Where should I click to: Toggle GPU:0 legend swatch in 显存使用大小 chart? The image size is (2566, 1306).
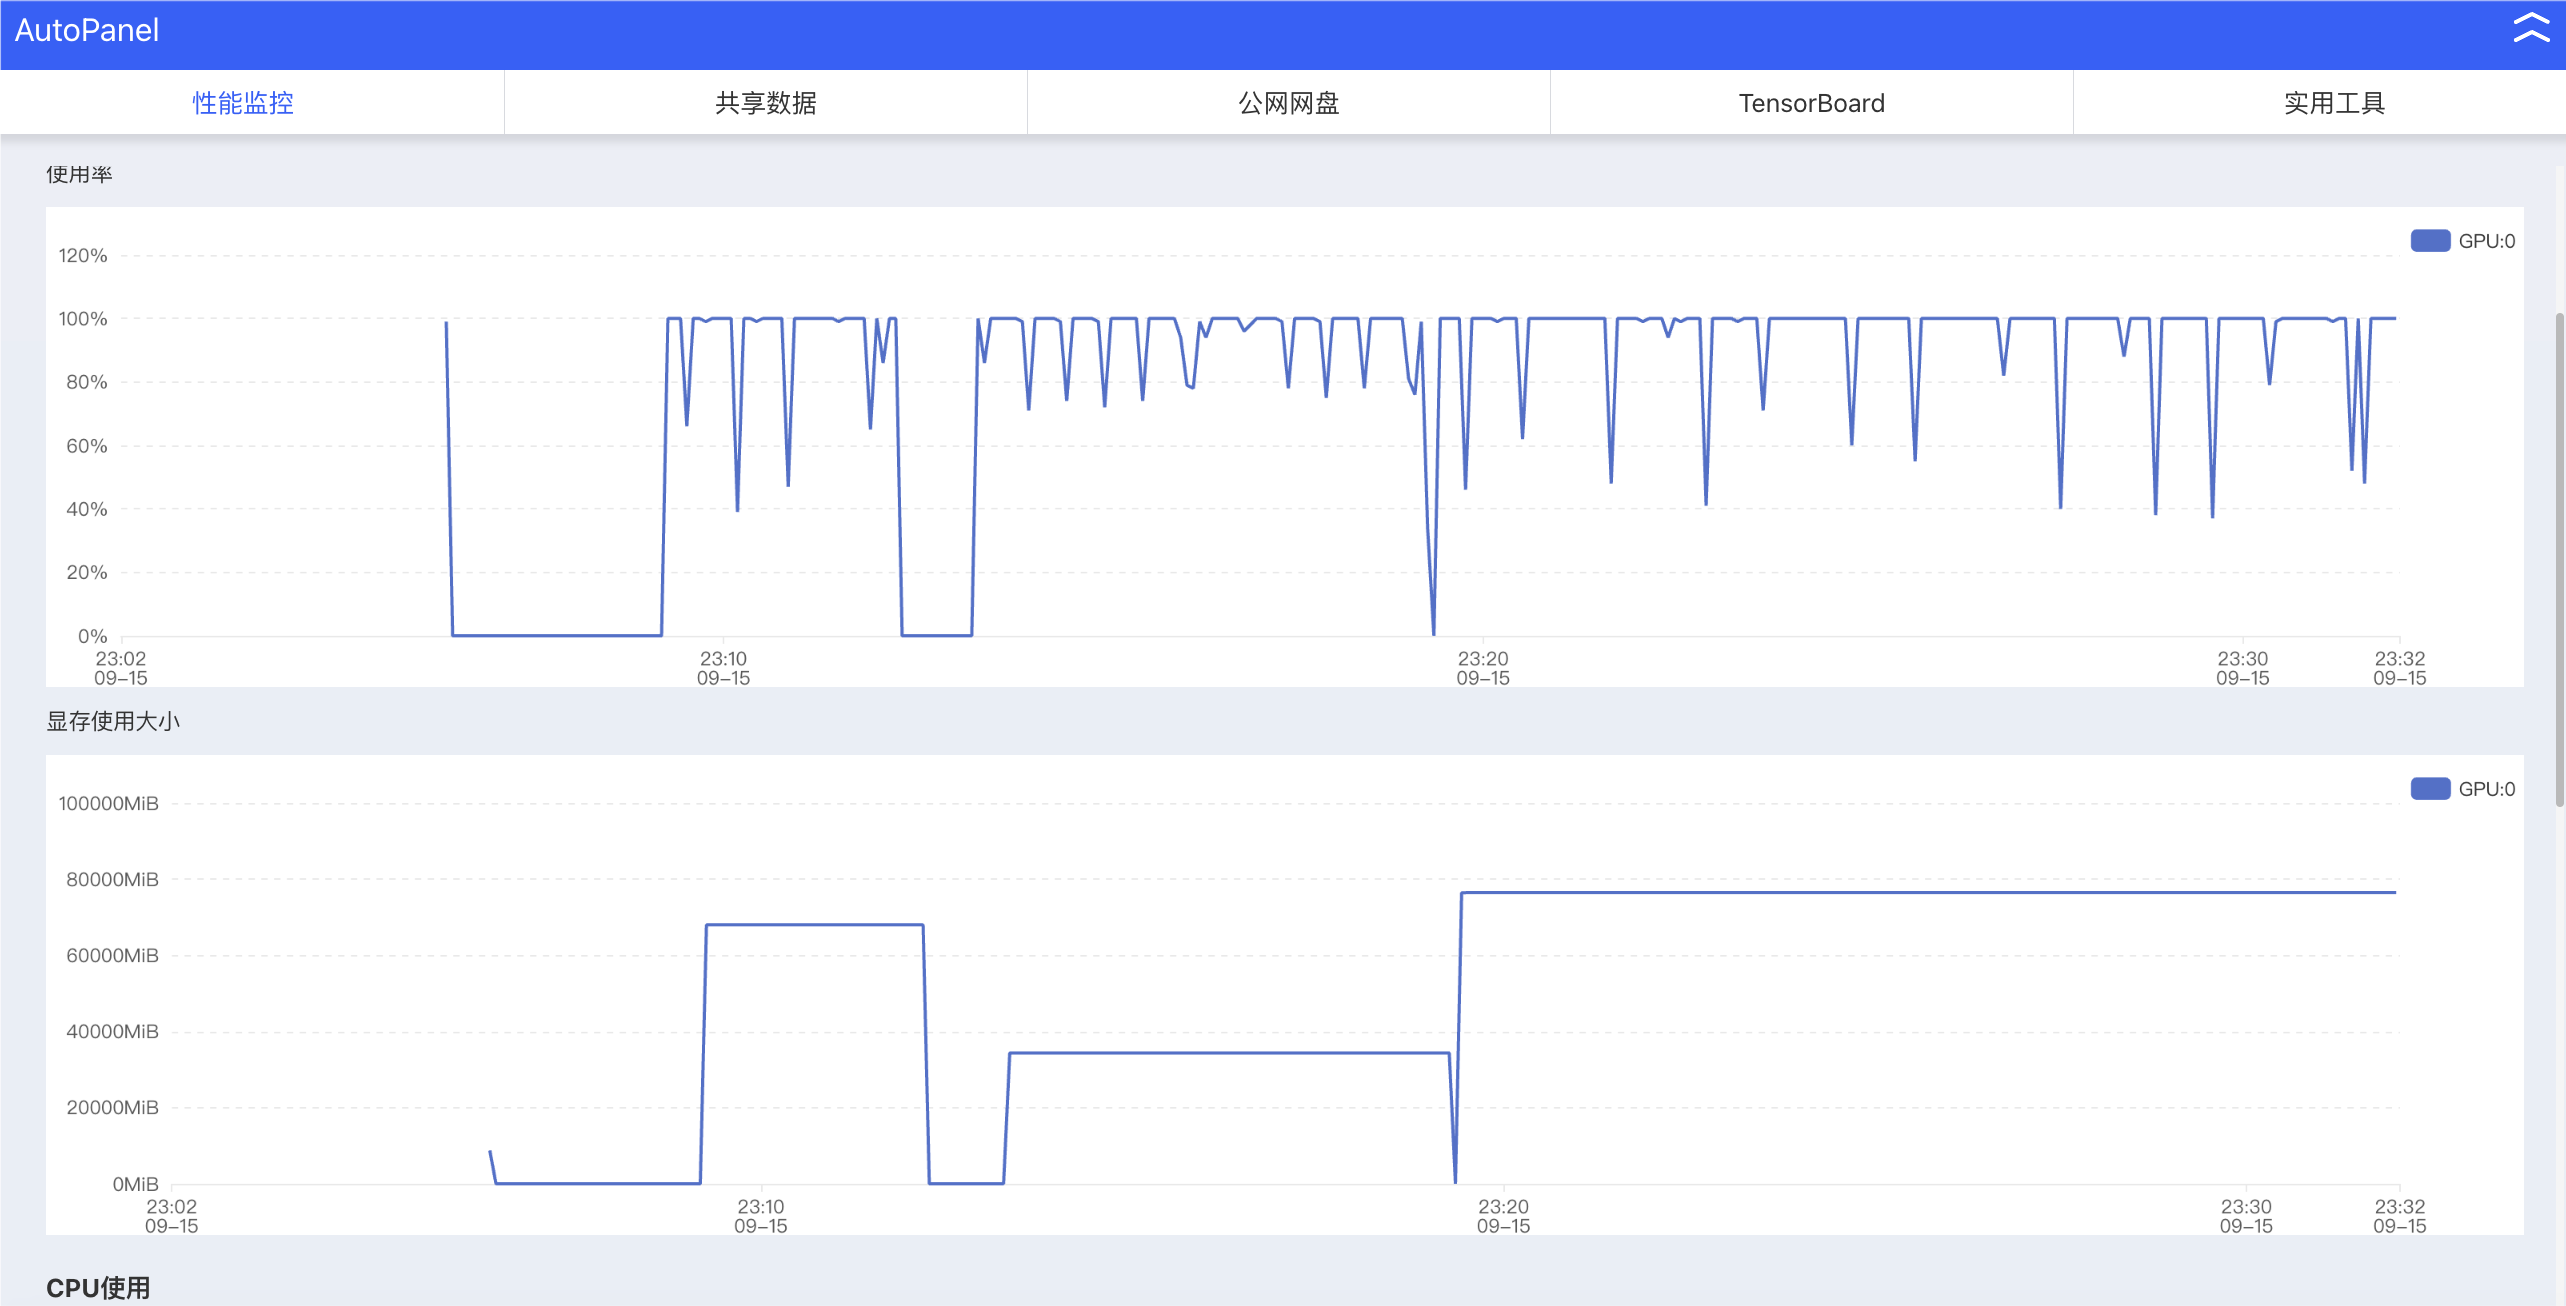coord(2429,789)
